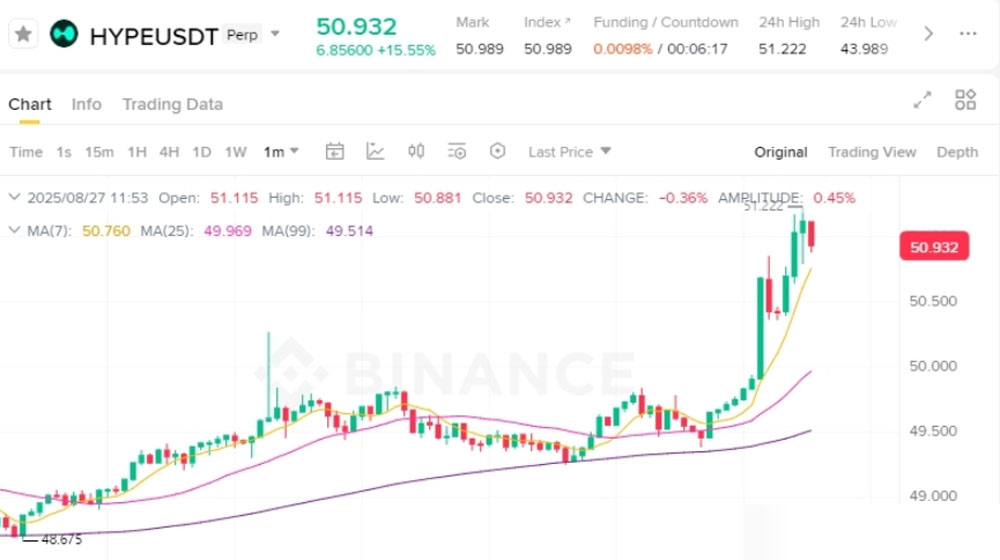Expand the HYPEUSDT pair selector dropdown
Screen dimensions: 1000x560
(x=276, y=34)
